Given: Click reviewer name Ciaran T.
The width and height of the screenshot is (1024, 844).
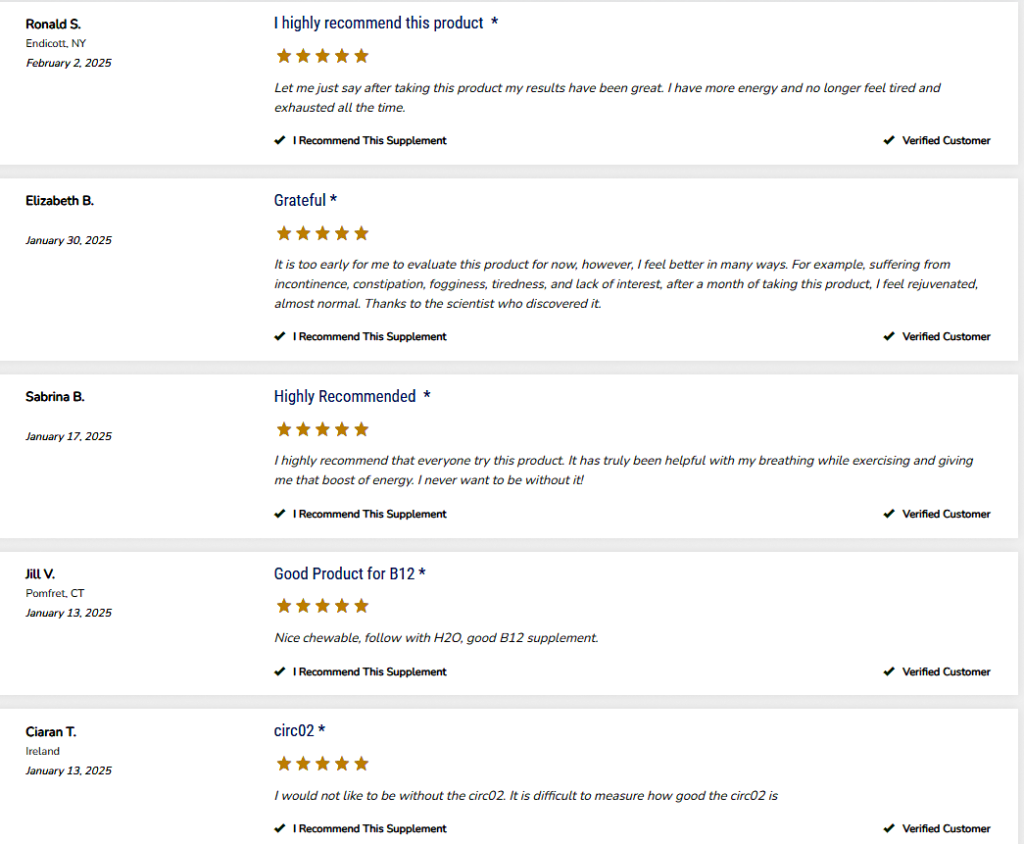Looking at the screenshot, I should [51, 732].
